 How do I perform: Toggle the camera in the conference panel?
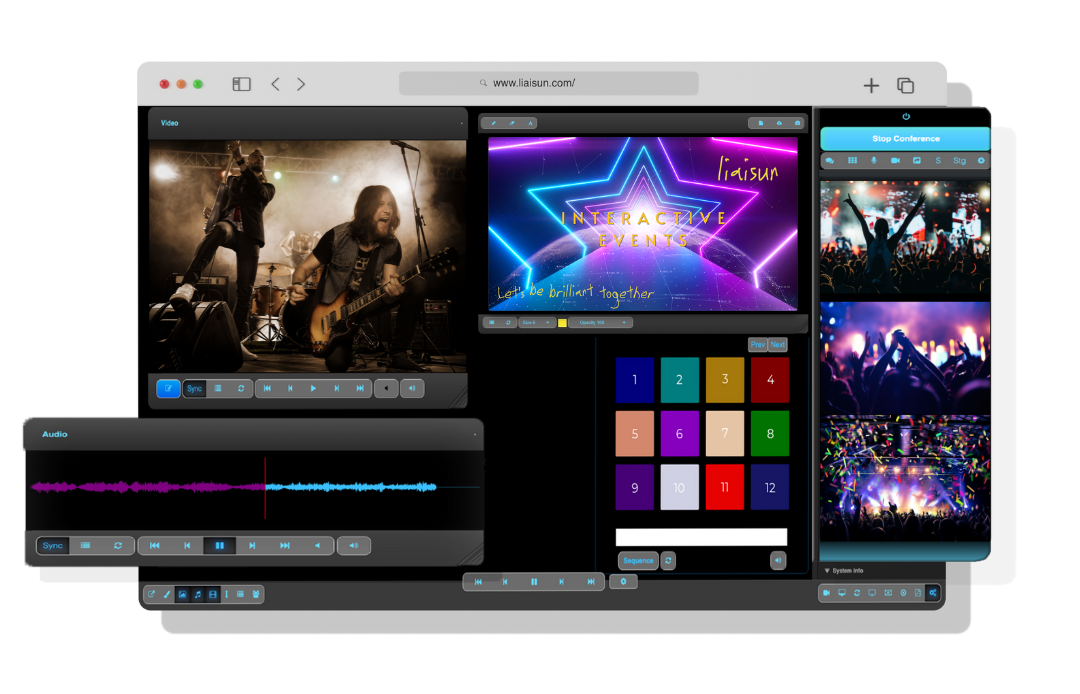(895, 160)
